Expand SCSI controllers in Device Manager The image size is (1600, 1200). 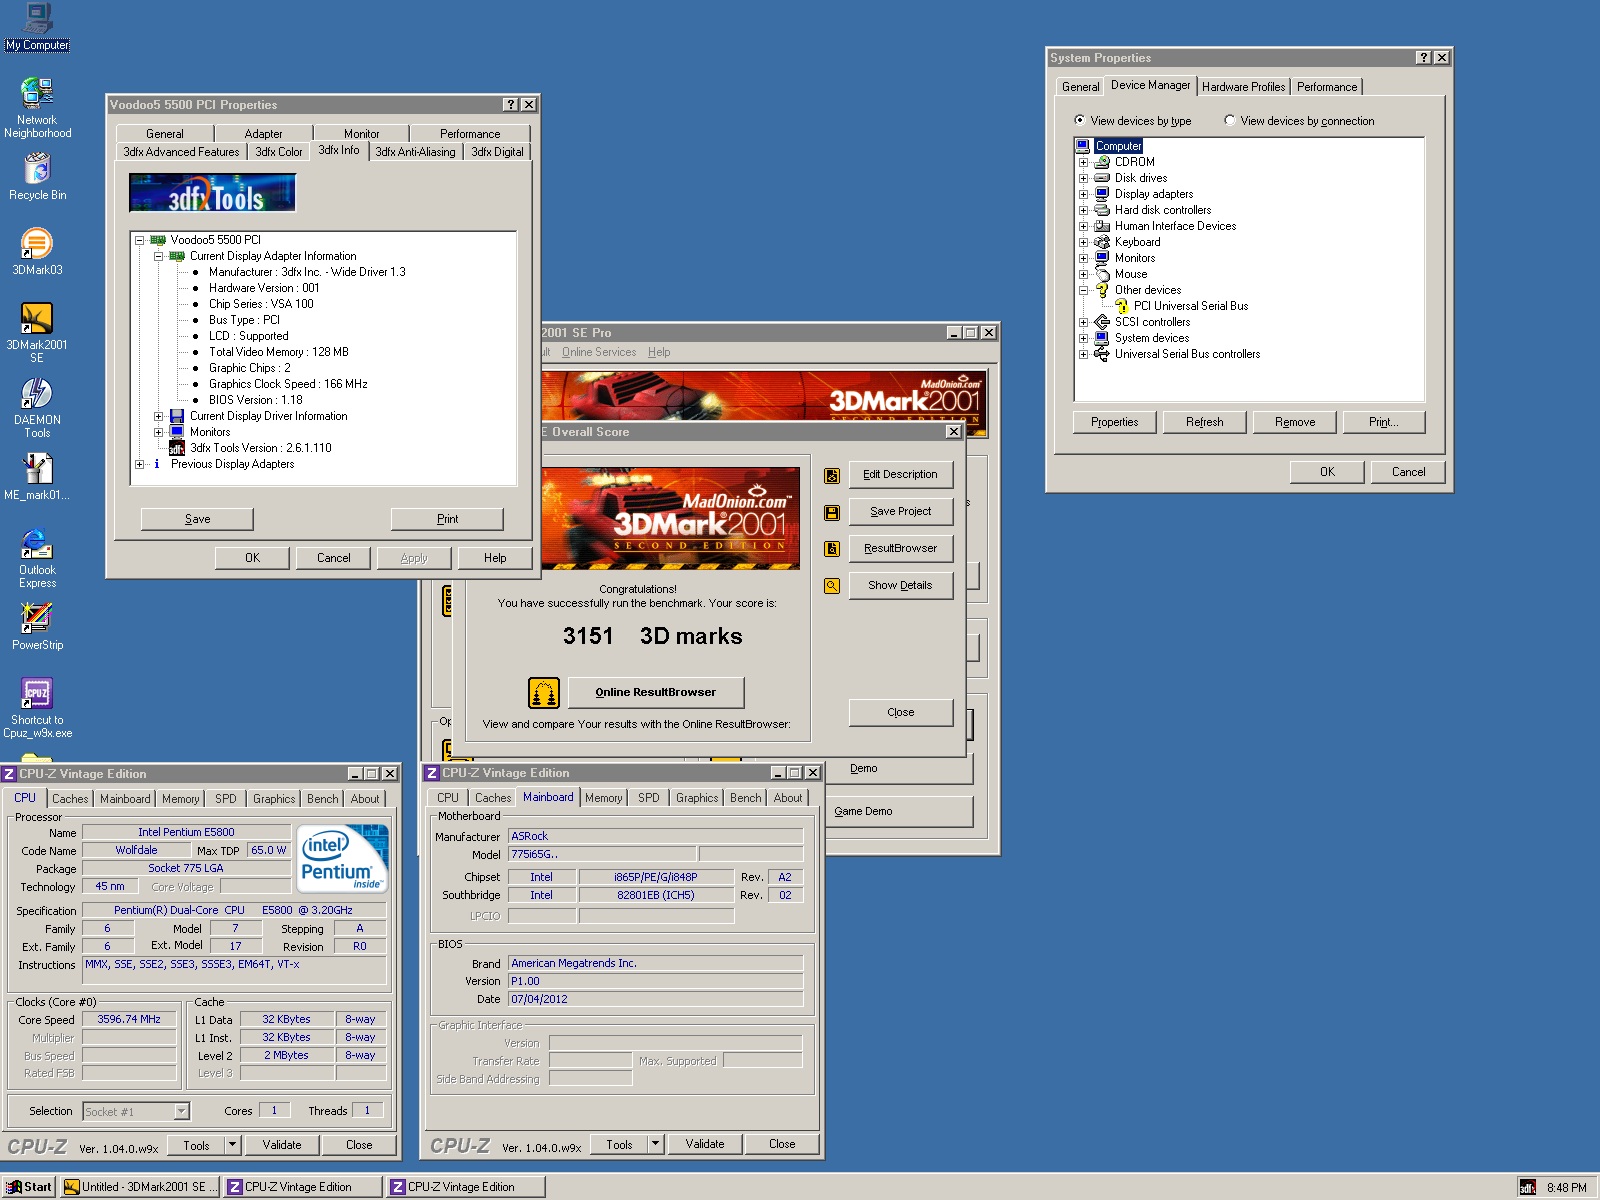pyautogui.click(x=1083, y=322)
